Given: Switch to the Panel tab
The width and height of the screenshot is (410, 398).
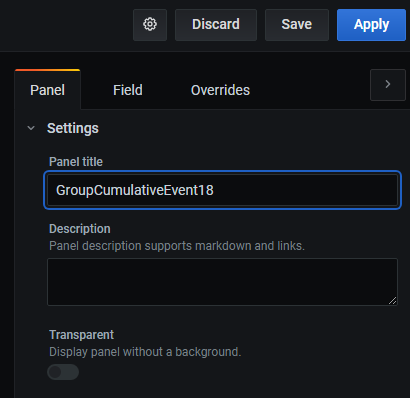Looking at the screenshot, I should point(47,90).
